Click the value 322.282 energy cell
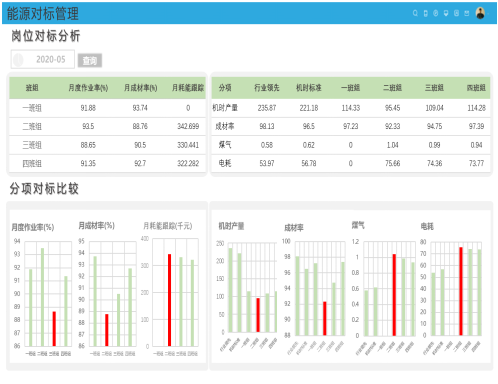This screenshot has height=384, width=498. tap(188, 163)
